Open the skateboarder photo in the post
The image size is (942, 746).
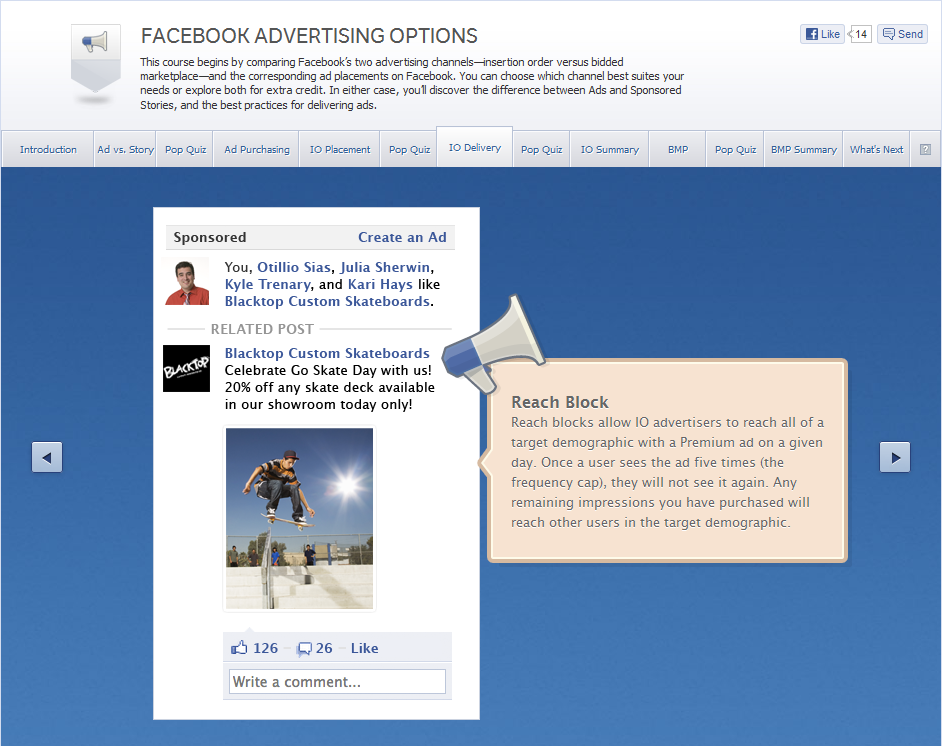tap(299, 518)
